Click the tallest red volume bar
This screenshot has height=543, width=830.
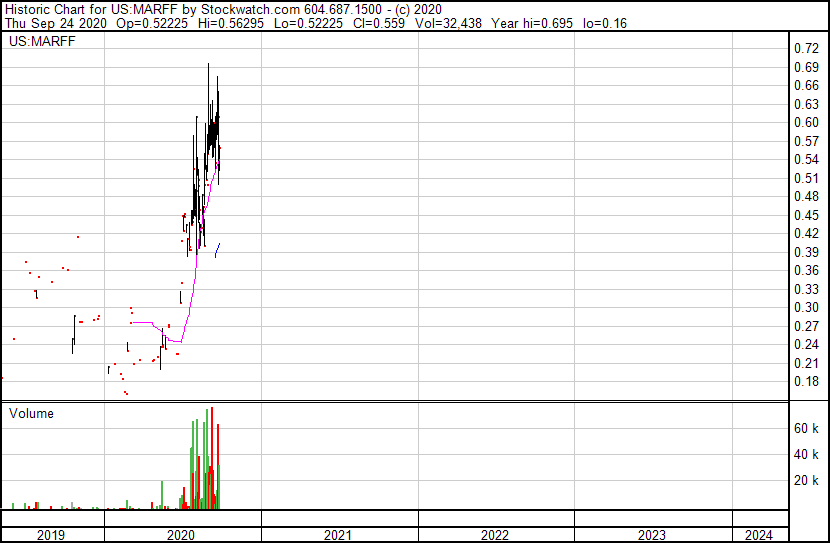click(x=212, y=458)
